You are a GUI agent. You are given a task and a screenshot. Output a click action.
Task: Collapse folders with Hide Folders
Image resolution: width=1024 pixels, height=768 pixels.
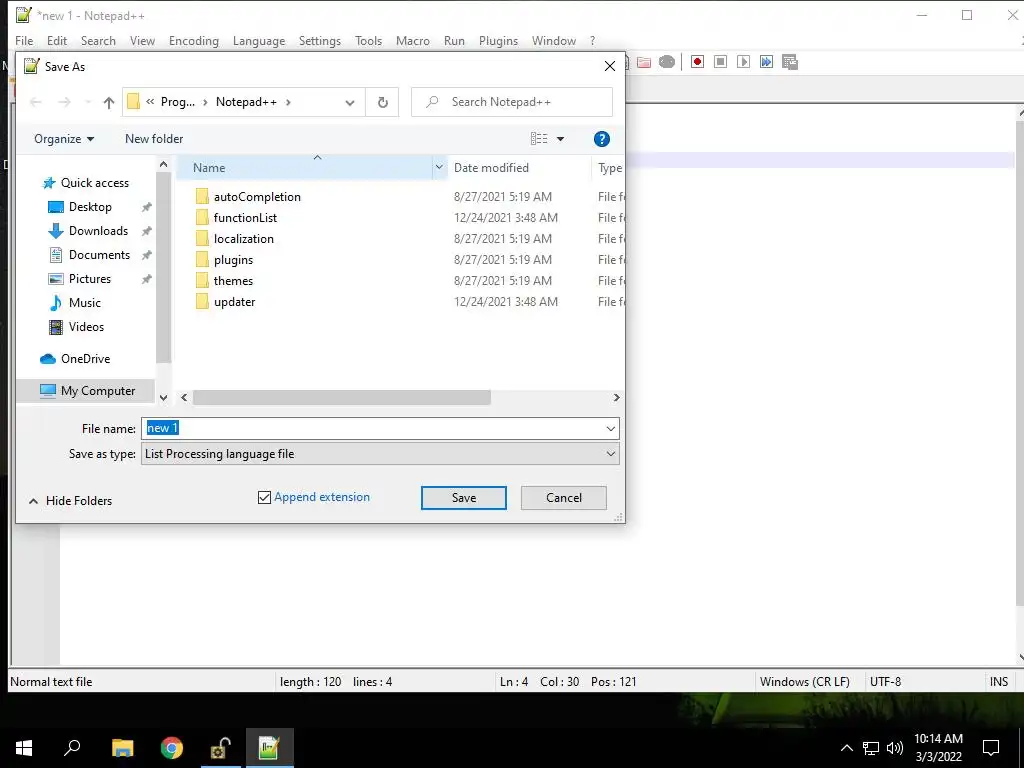click(71, 501)
